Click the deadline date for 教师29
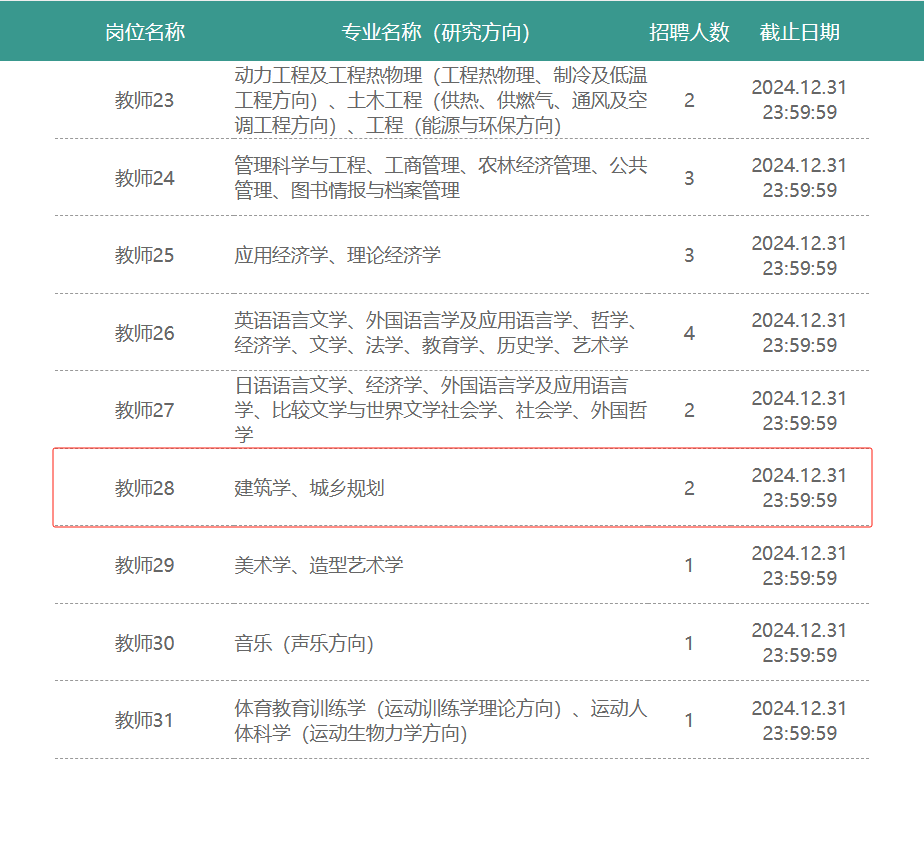This screenshot has height=847, width=924. pos(799,565)
